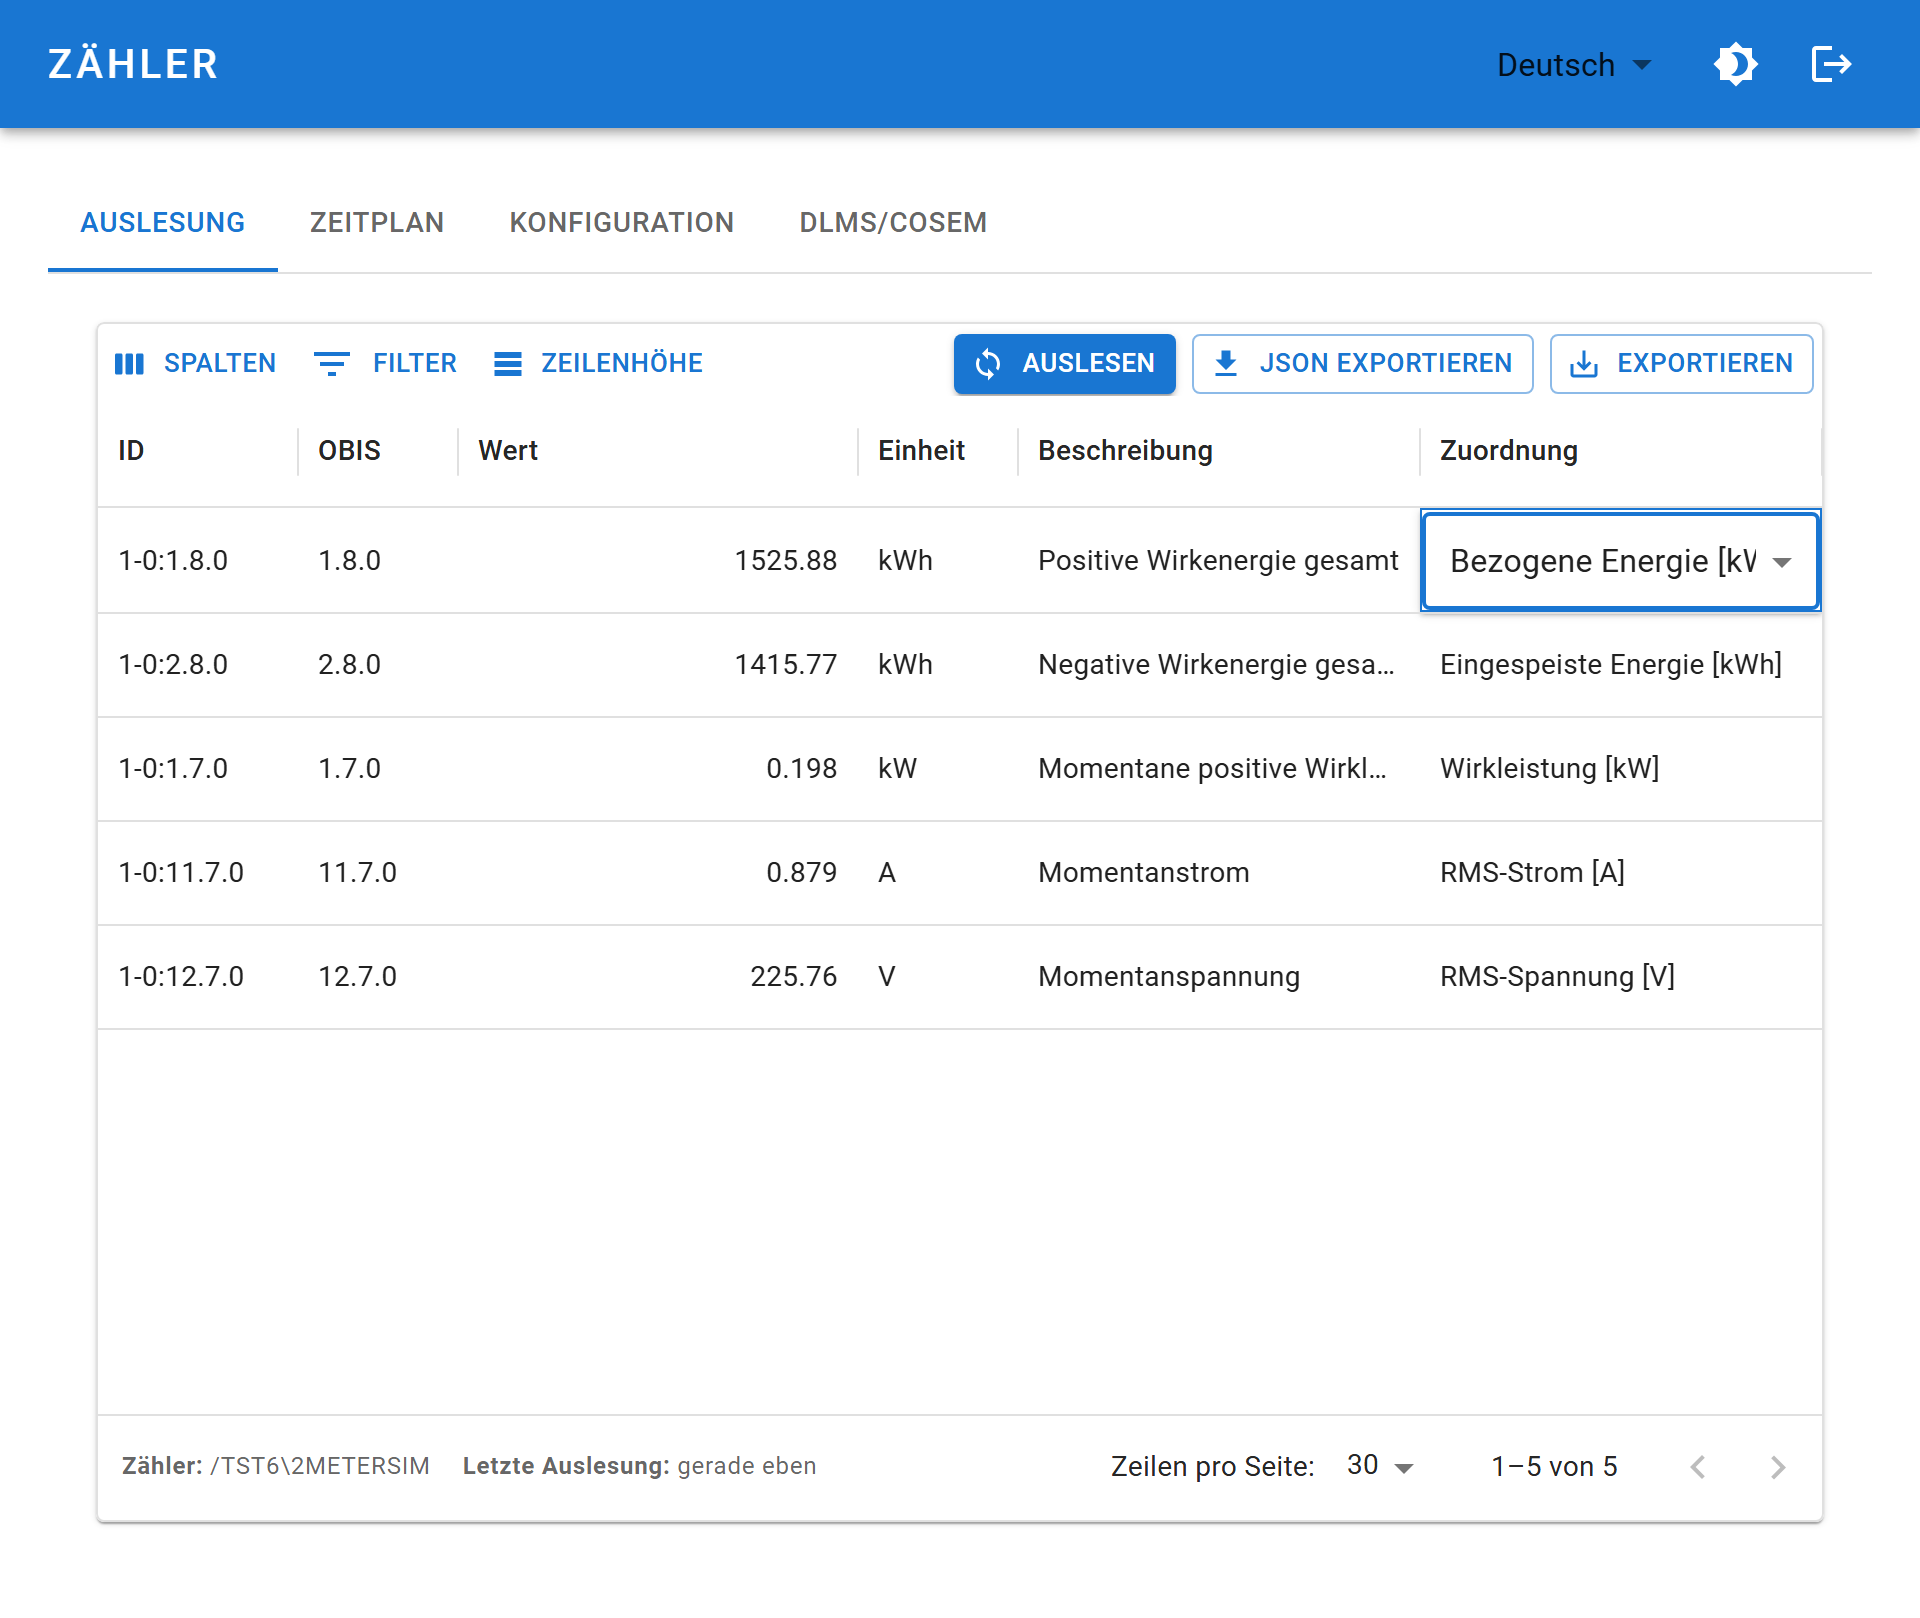
Task: Click the logout icon in header
Action: point(1832,65)
